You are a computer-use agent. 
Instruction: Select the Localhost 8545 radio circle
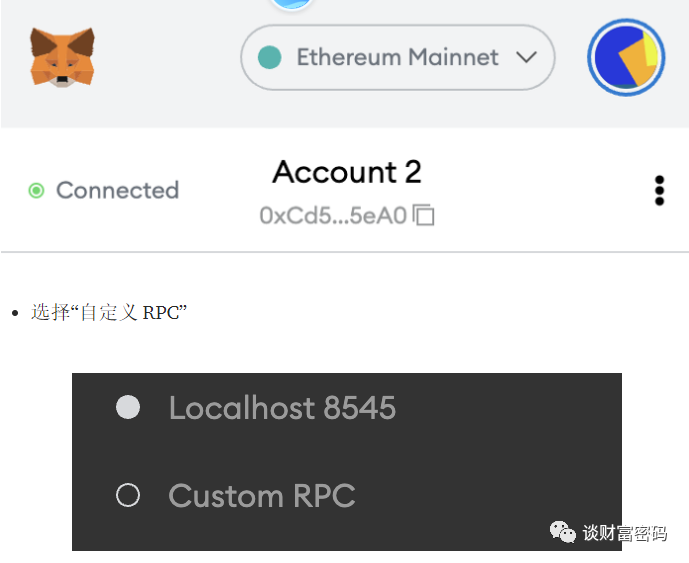pyautogui.click(x=128, y=407)
